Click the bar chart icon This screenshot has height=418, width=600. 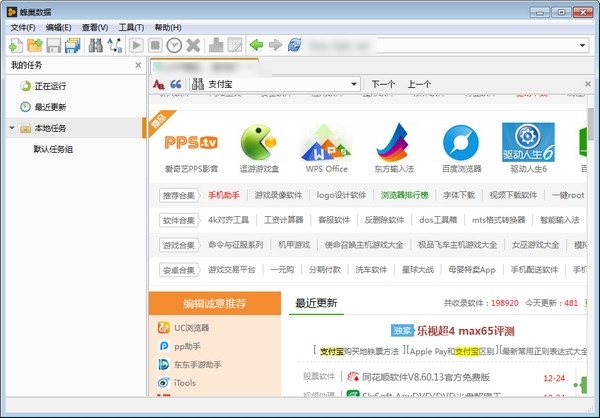216,46
